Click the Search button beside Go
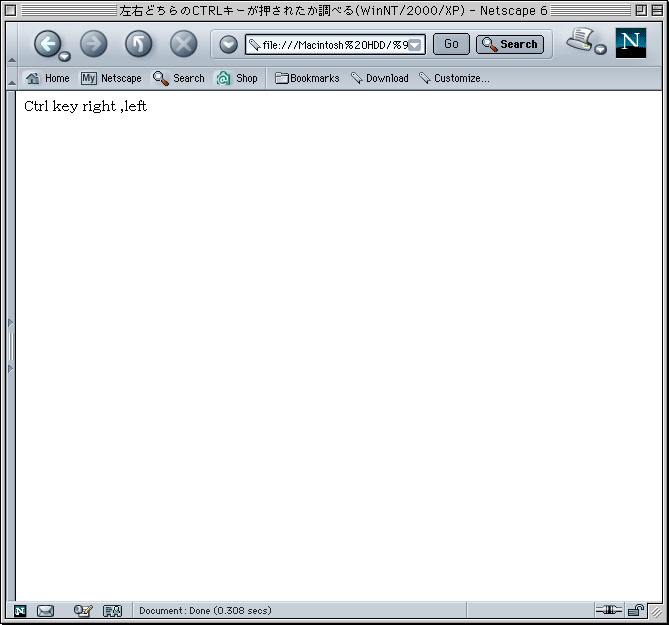The width and height of the screenshot is (669, 625). 510,44
